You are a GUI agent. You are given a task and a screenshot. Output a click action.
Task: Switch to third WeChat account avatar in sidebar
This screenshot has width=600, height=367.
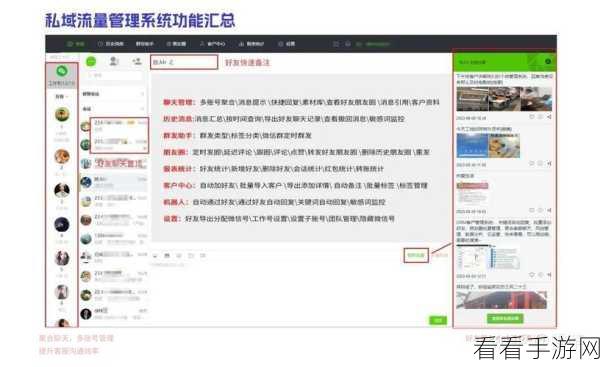click(62, 190)
